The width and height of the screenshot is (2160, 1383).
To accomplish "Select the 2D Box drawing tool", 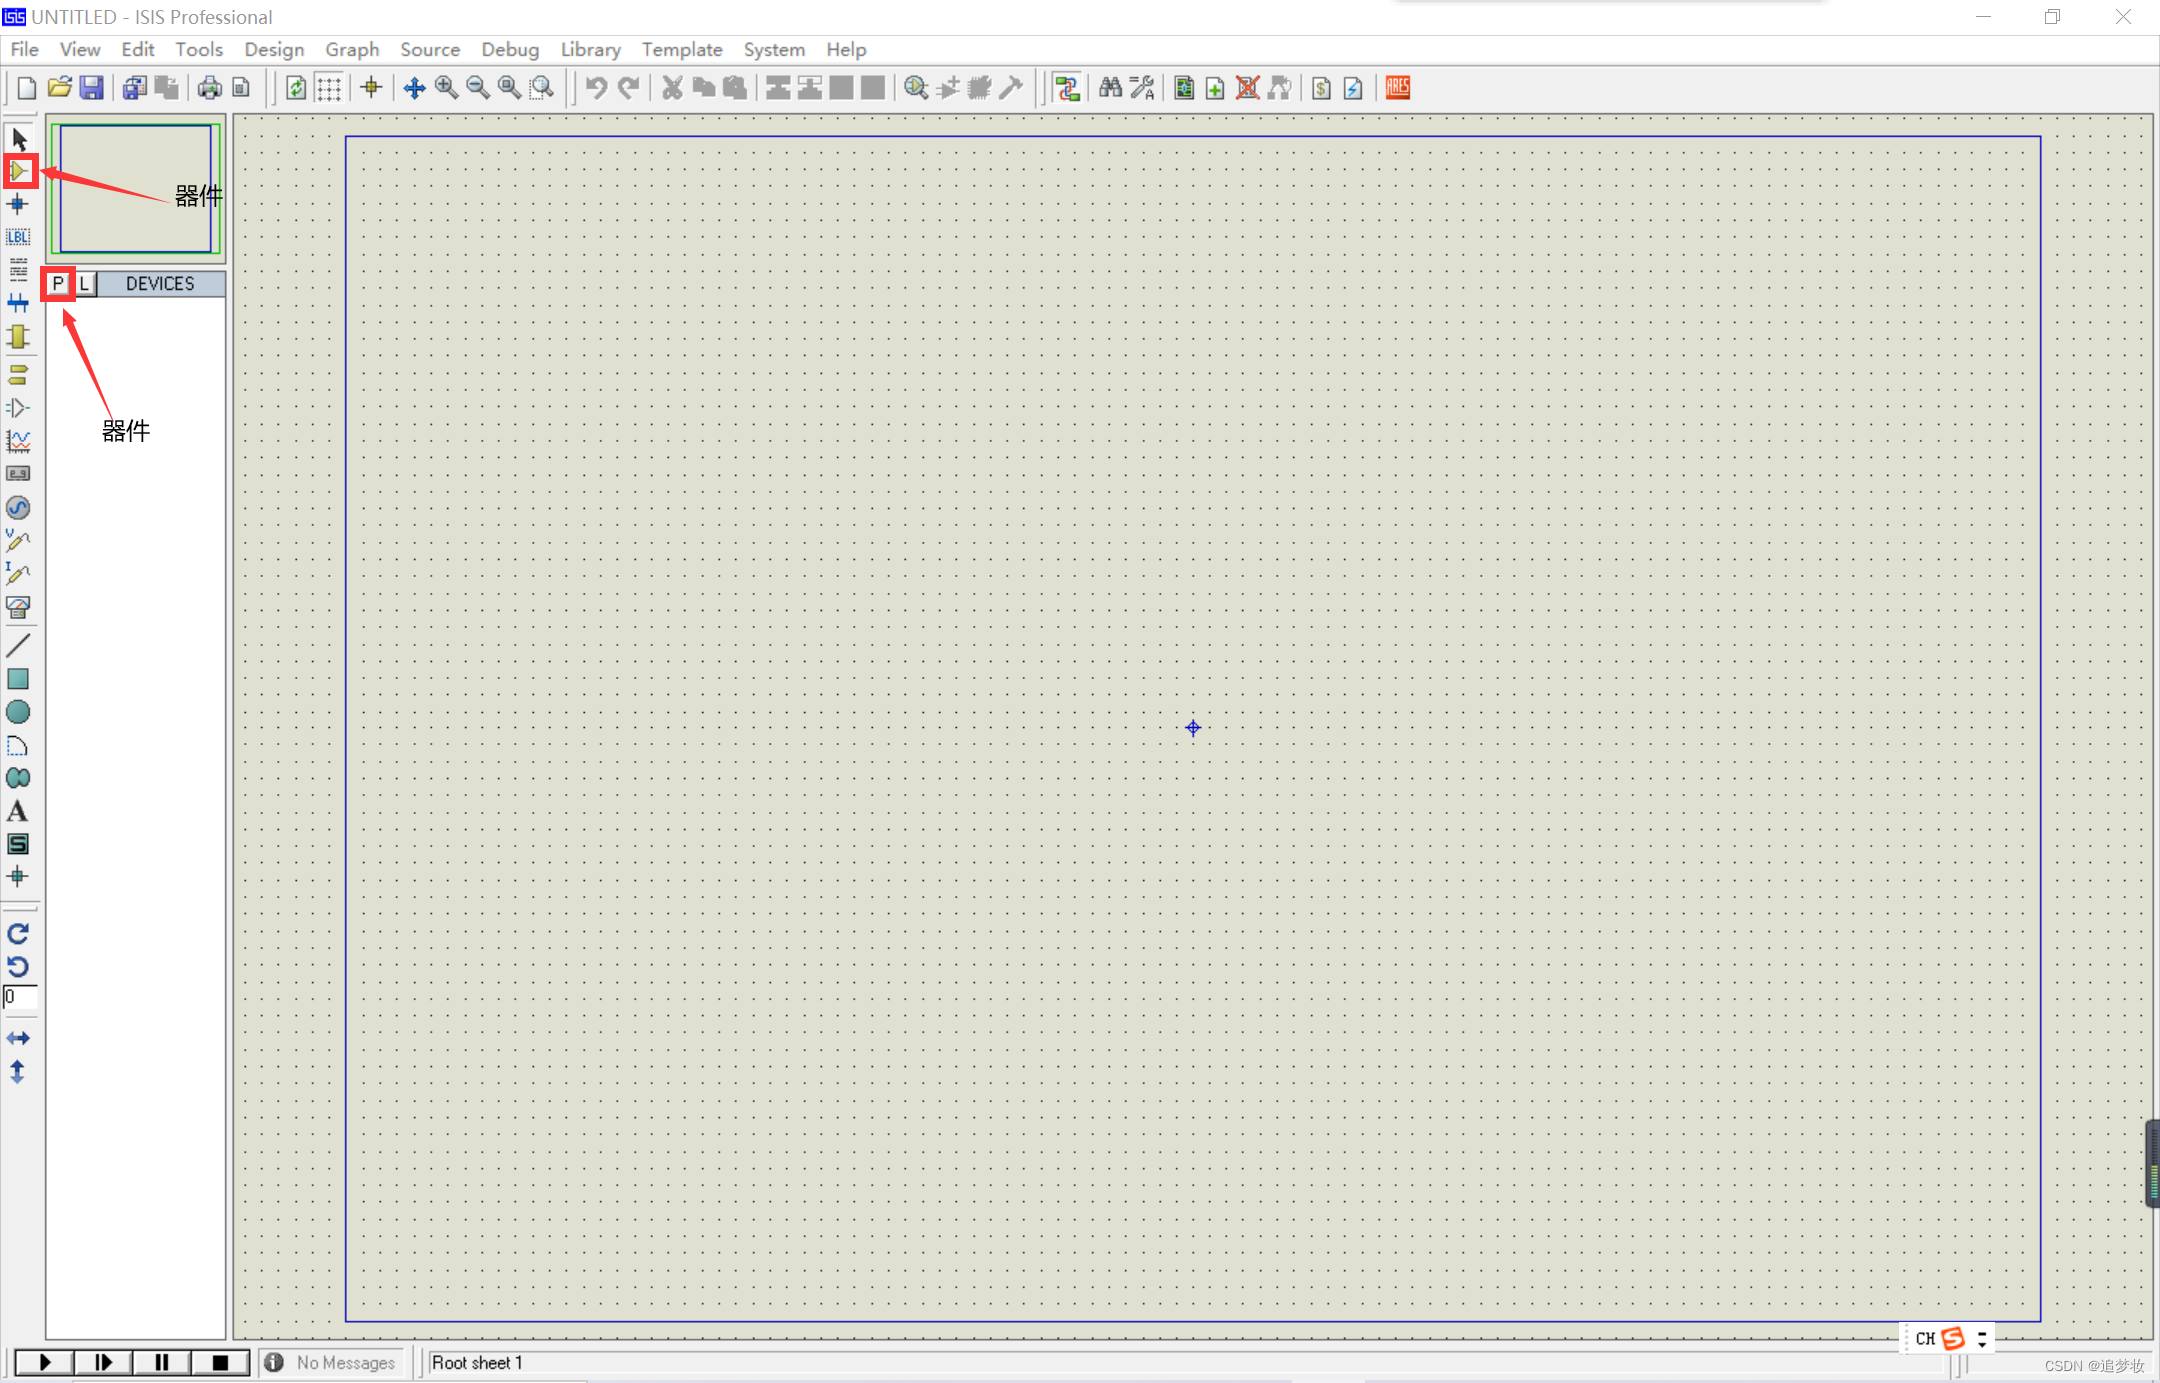I will click(18, 679).
